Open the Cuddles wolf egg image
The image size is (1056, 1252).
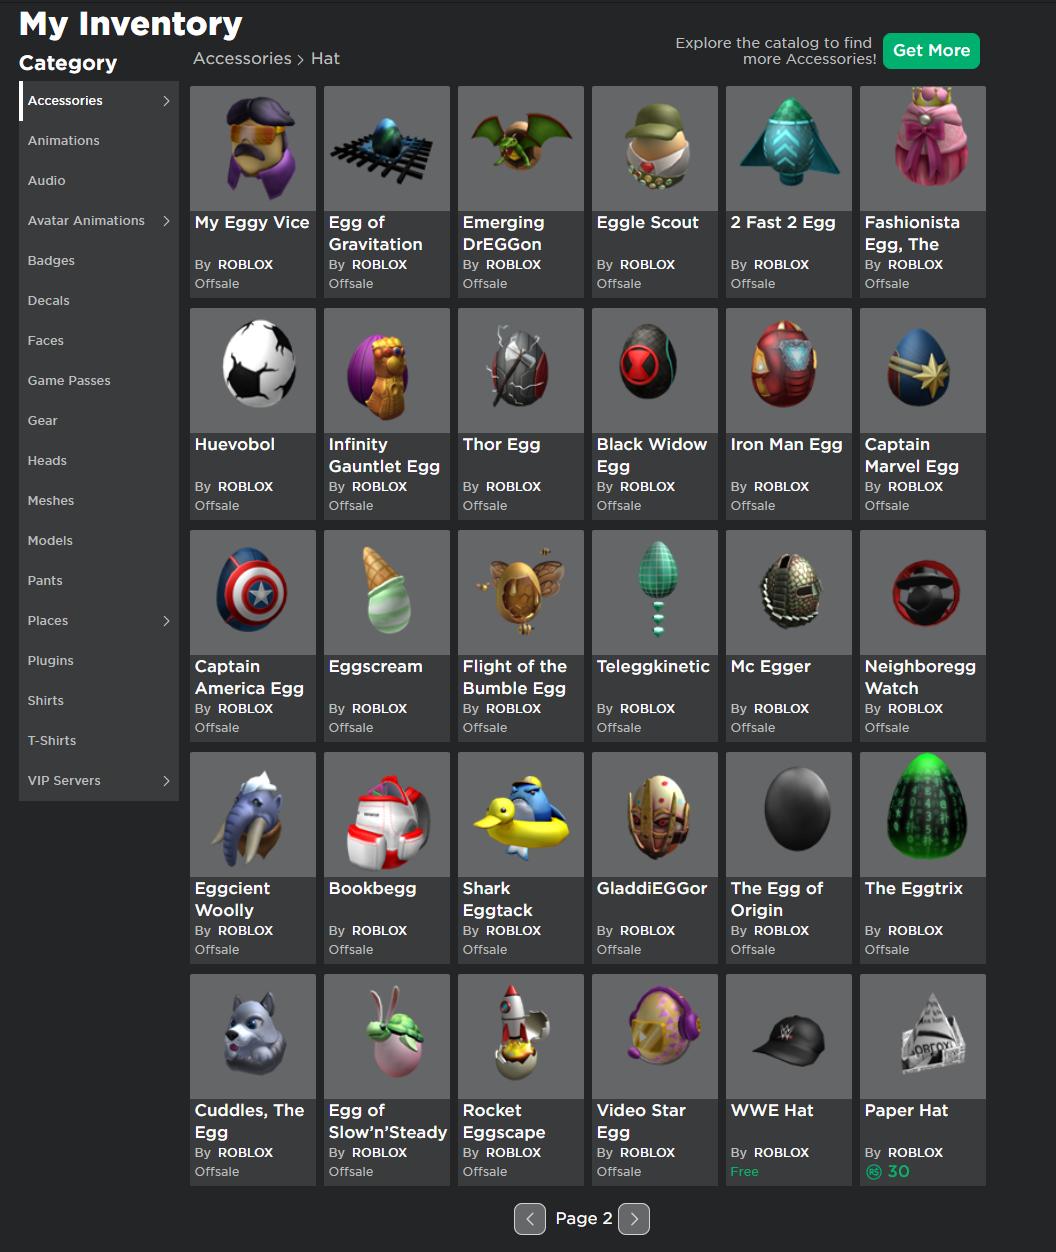pyautogui.click(x=253, y=1036)
